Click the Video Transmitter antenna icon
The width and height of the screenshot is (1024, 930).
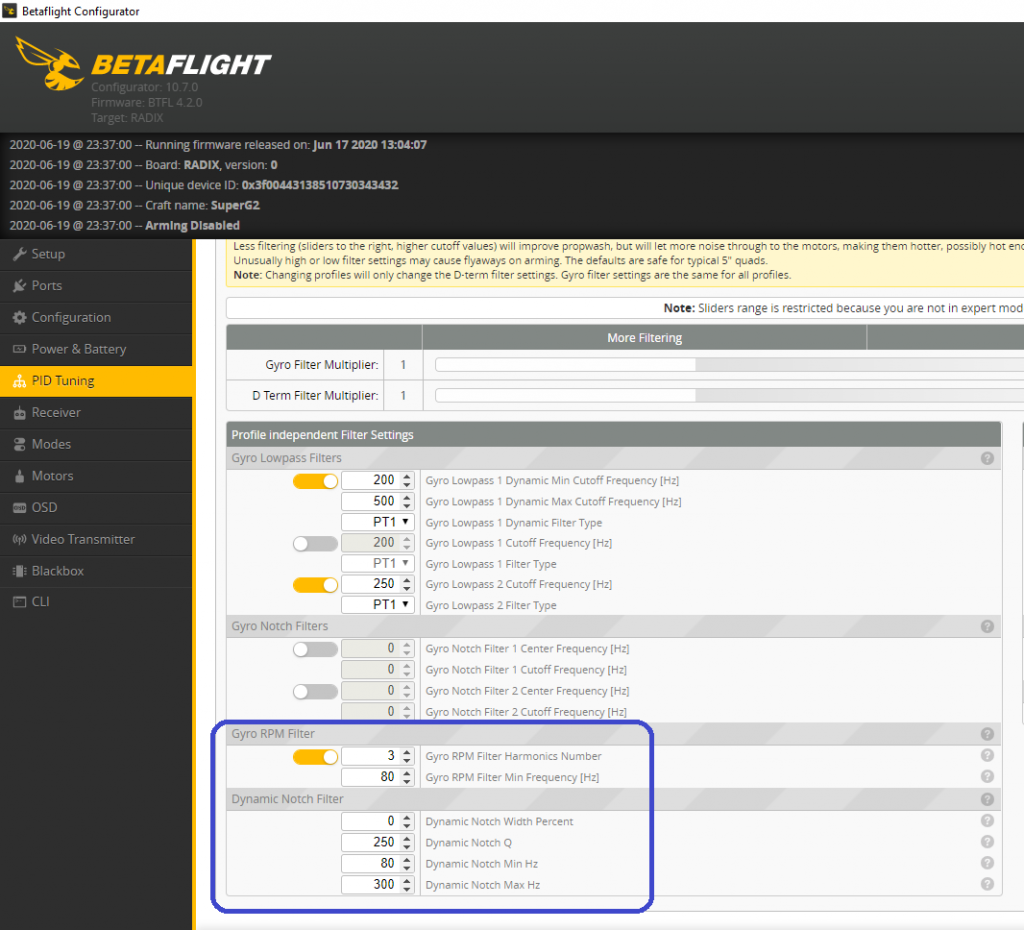[x=20, y=539]
